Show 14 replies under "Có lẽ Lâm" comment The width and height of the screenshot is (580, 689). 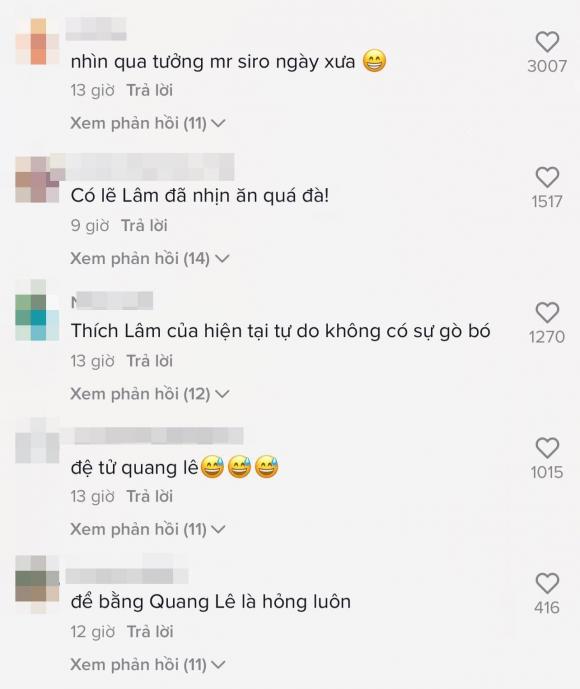point(150,259)
